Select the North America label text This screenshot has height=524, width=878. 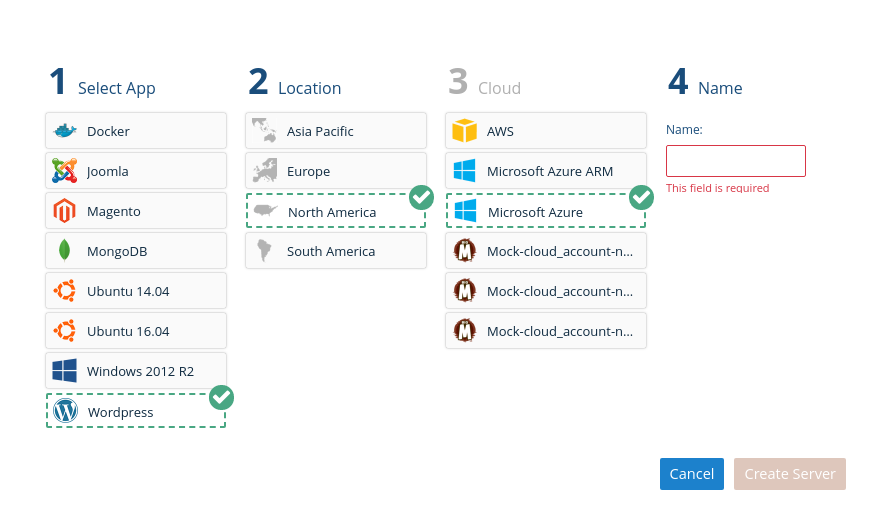tap(332, 213)
